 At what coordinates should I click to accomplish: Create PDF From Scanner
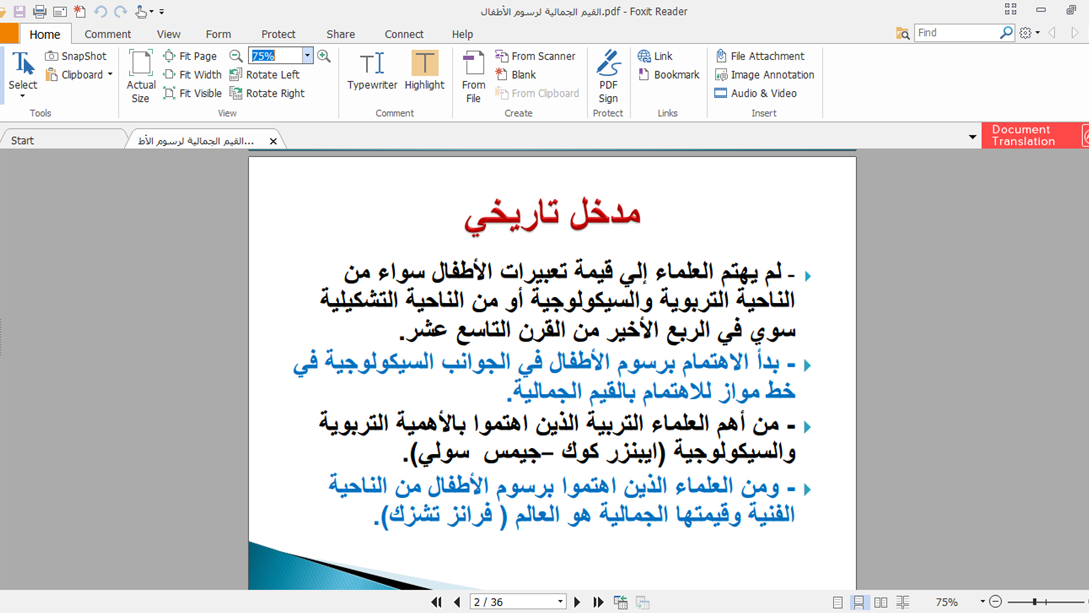(x=535, y=56)
